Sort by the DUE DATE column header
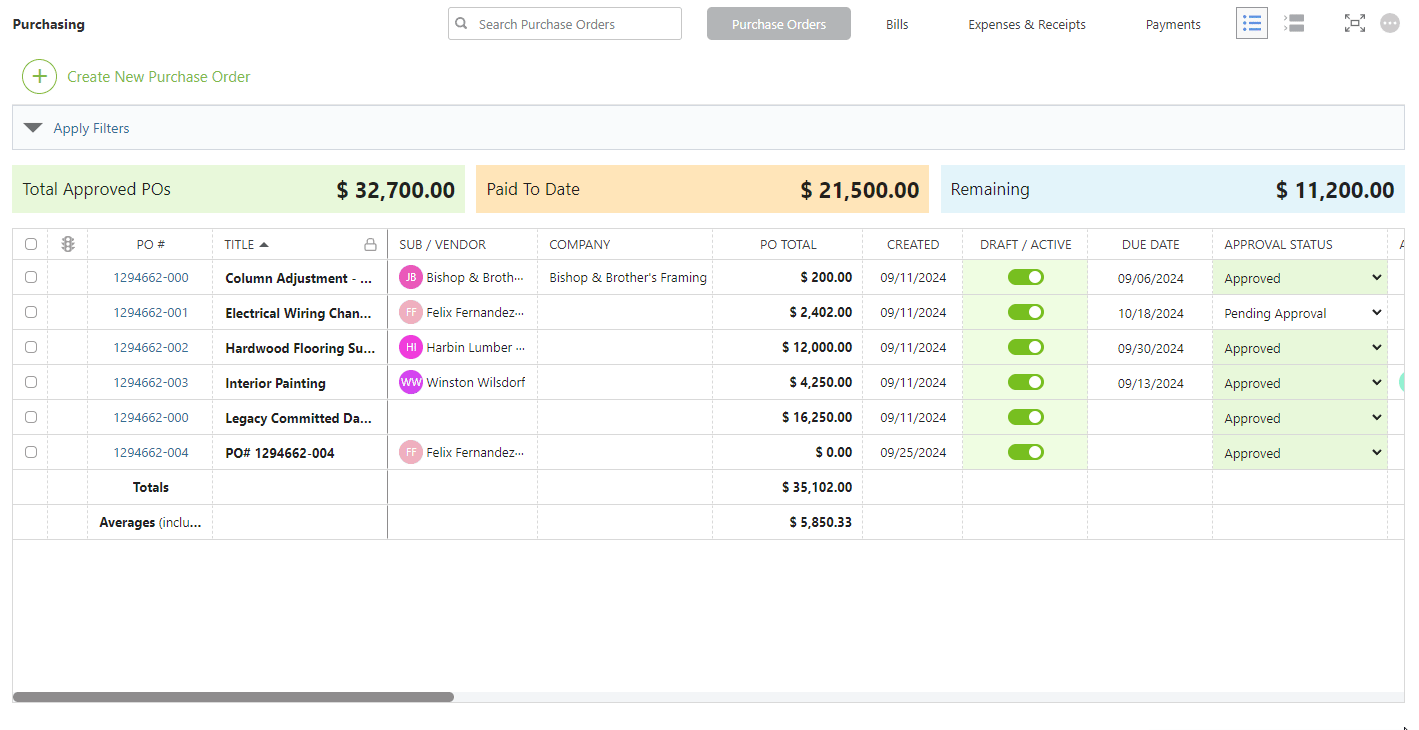The width and height of the screenshot is (1419, 730). (x=1150, y=244)
